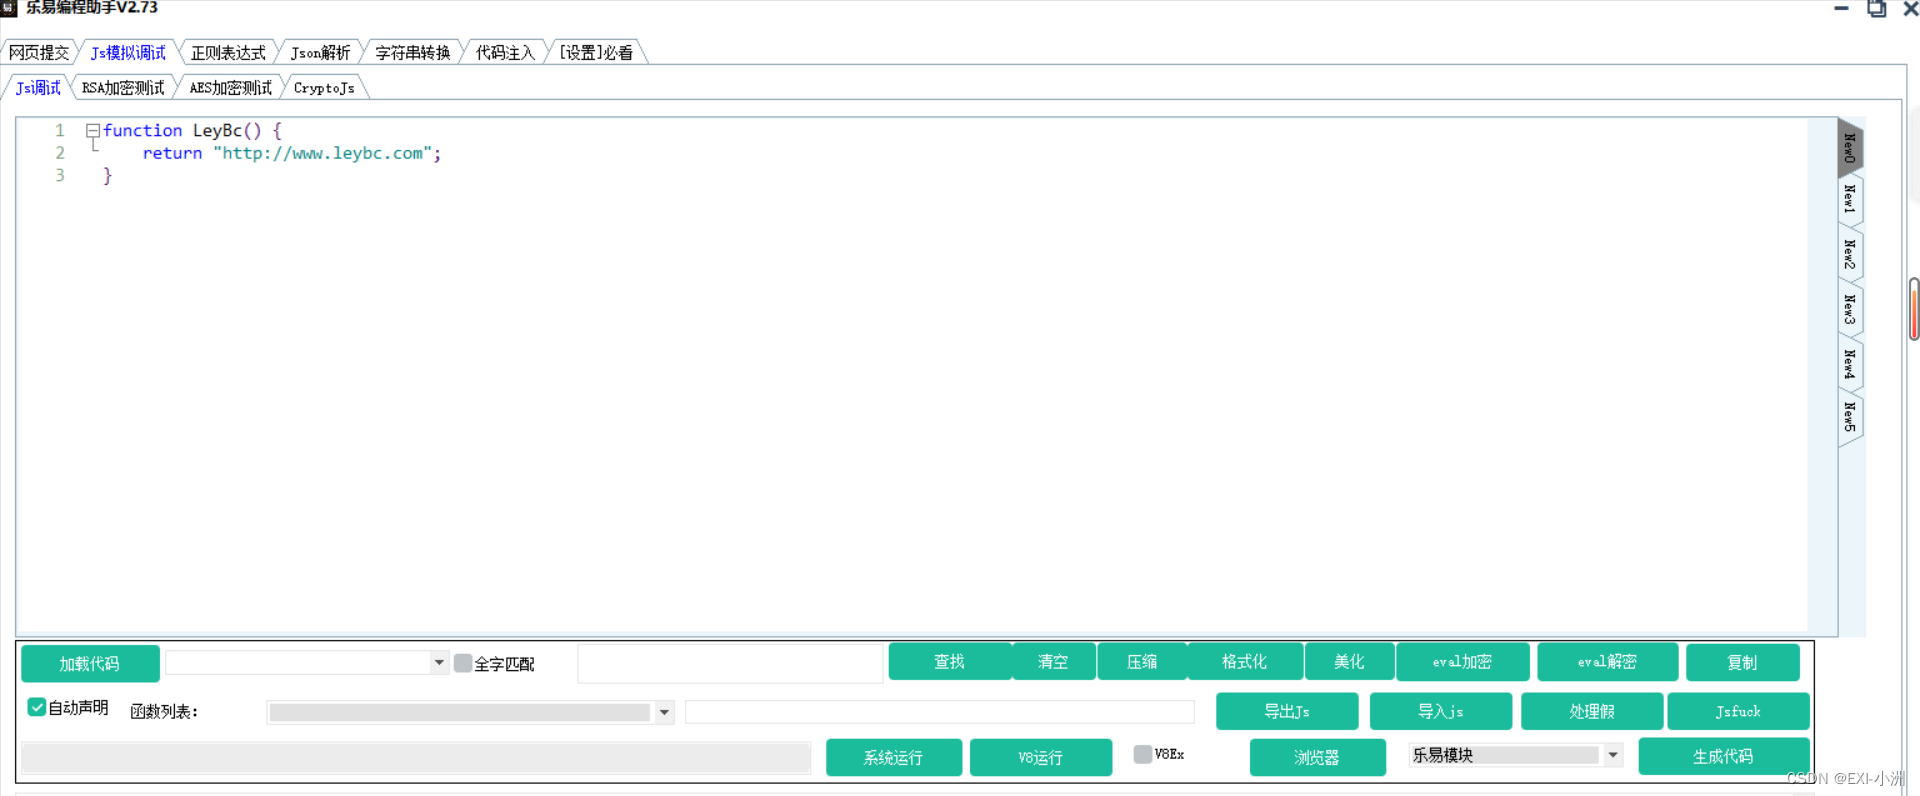The height and width of the screenshot is (796, 1920).
Task: Click the 乐易编程助手 app icon in title bar
Action: point(9,8)
